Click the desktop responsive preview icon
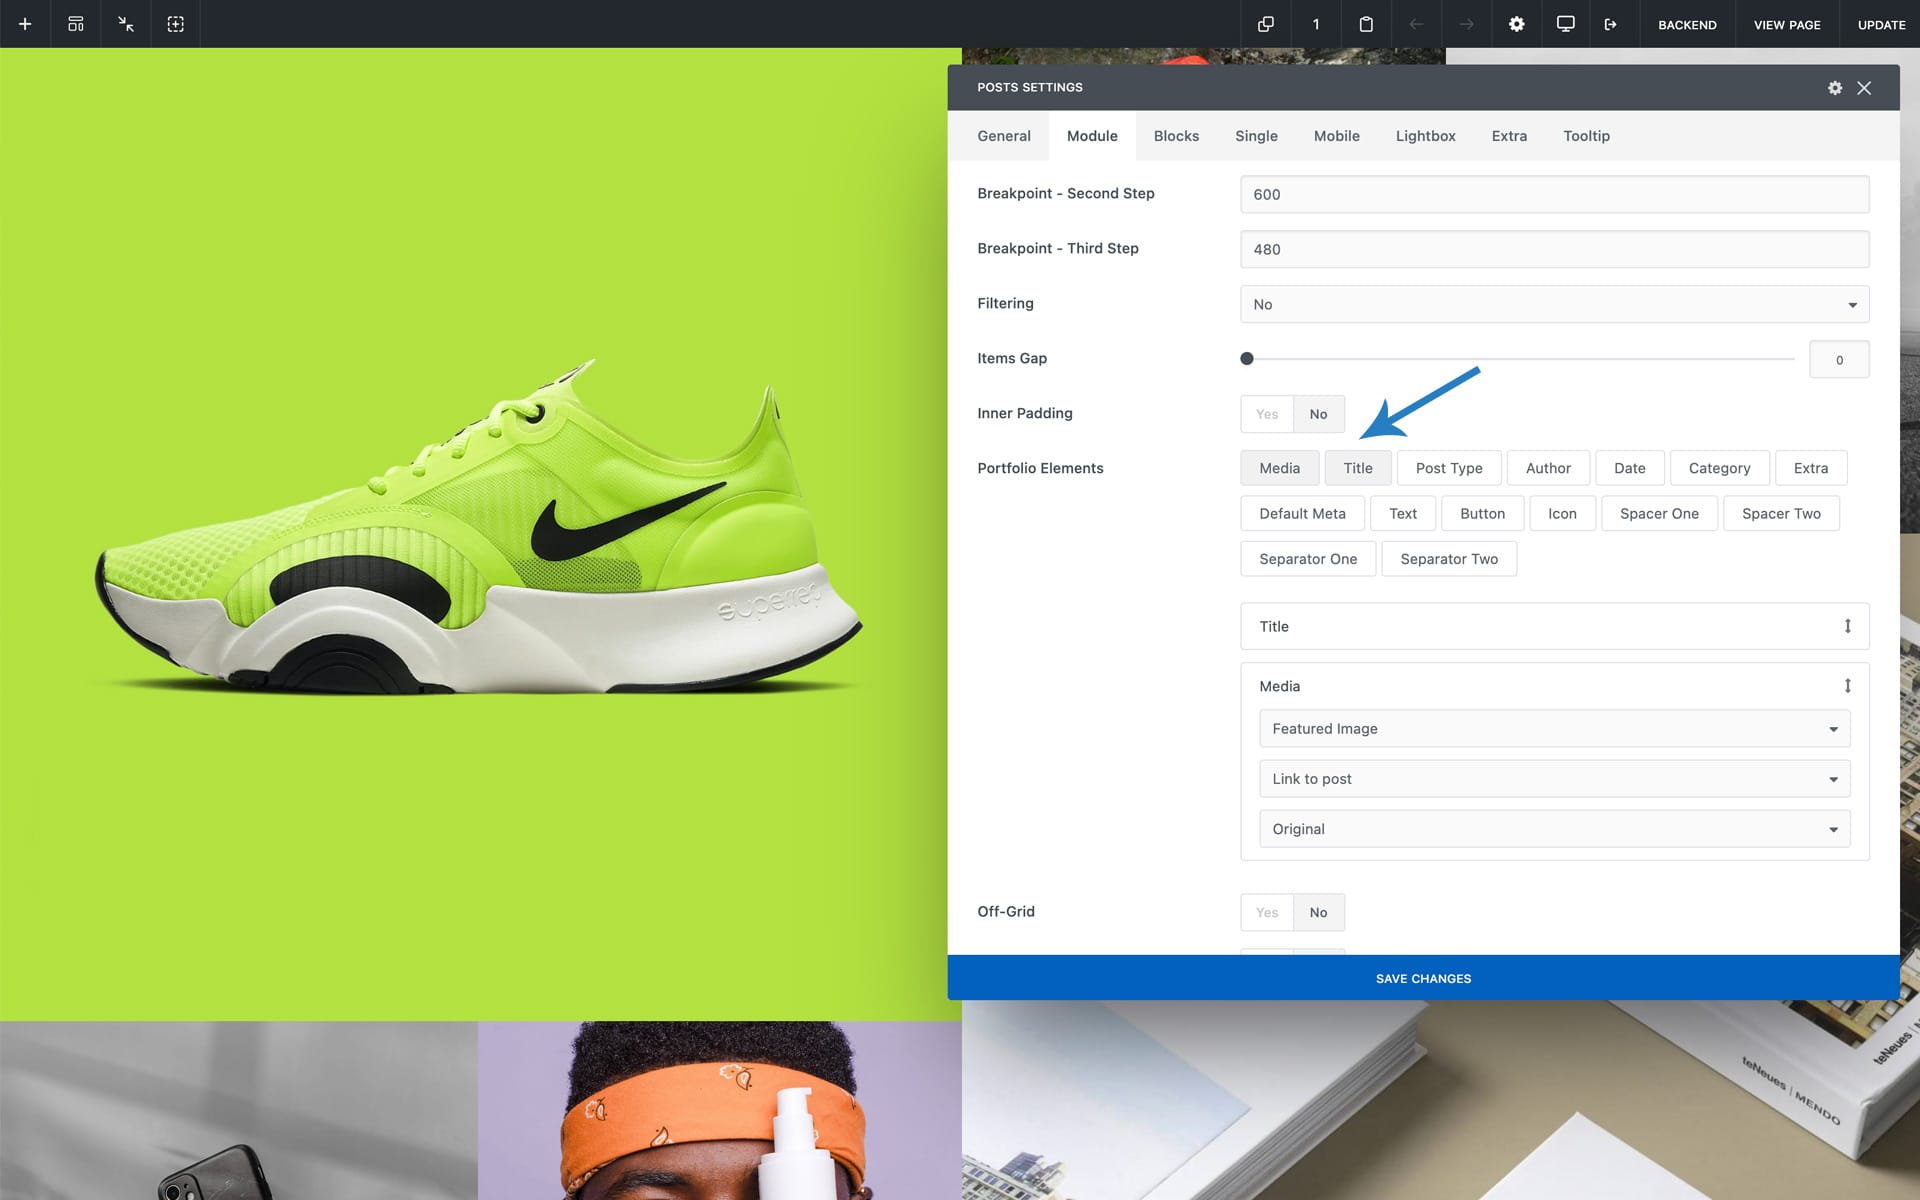This screenshot has width=1920, height=1200. (1566, 24)
